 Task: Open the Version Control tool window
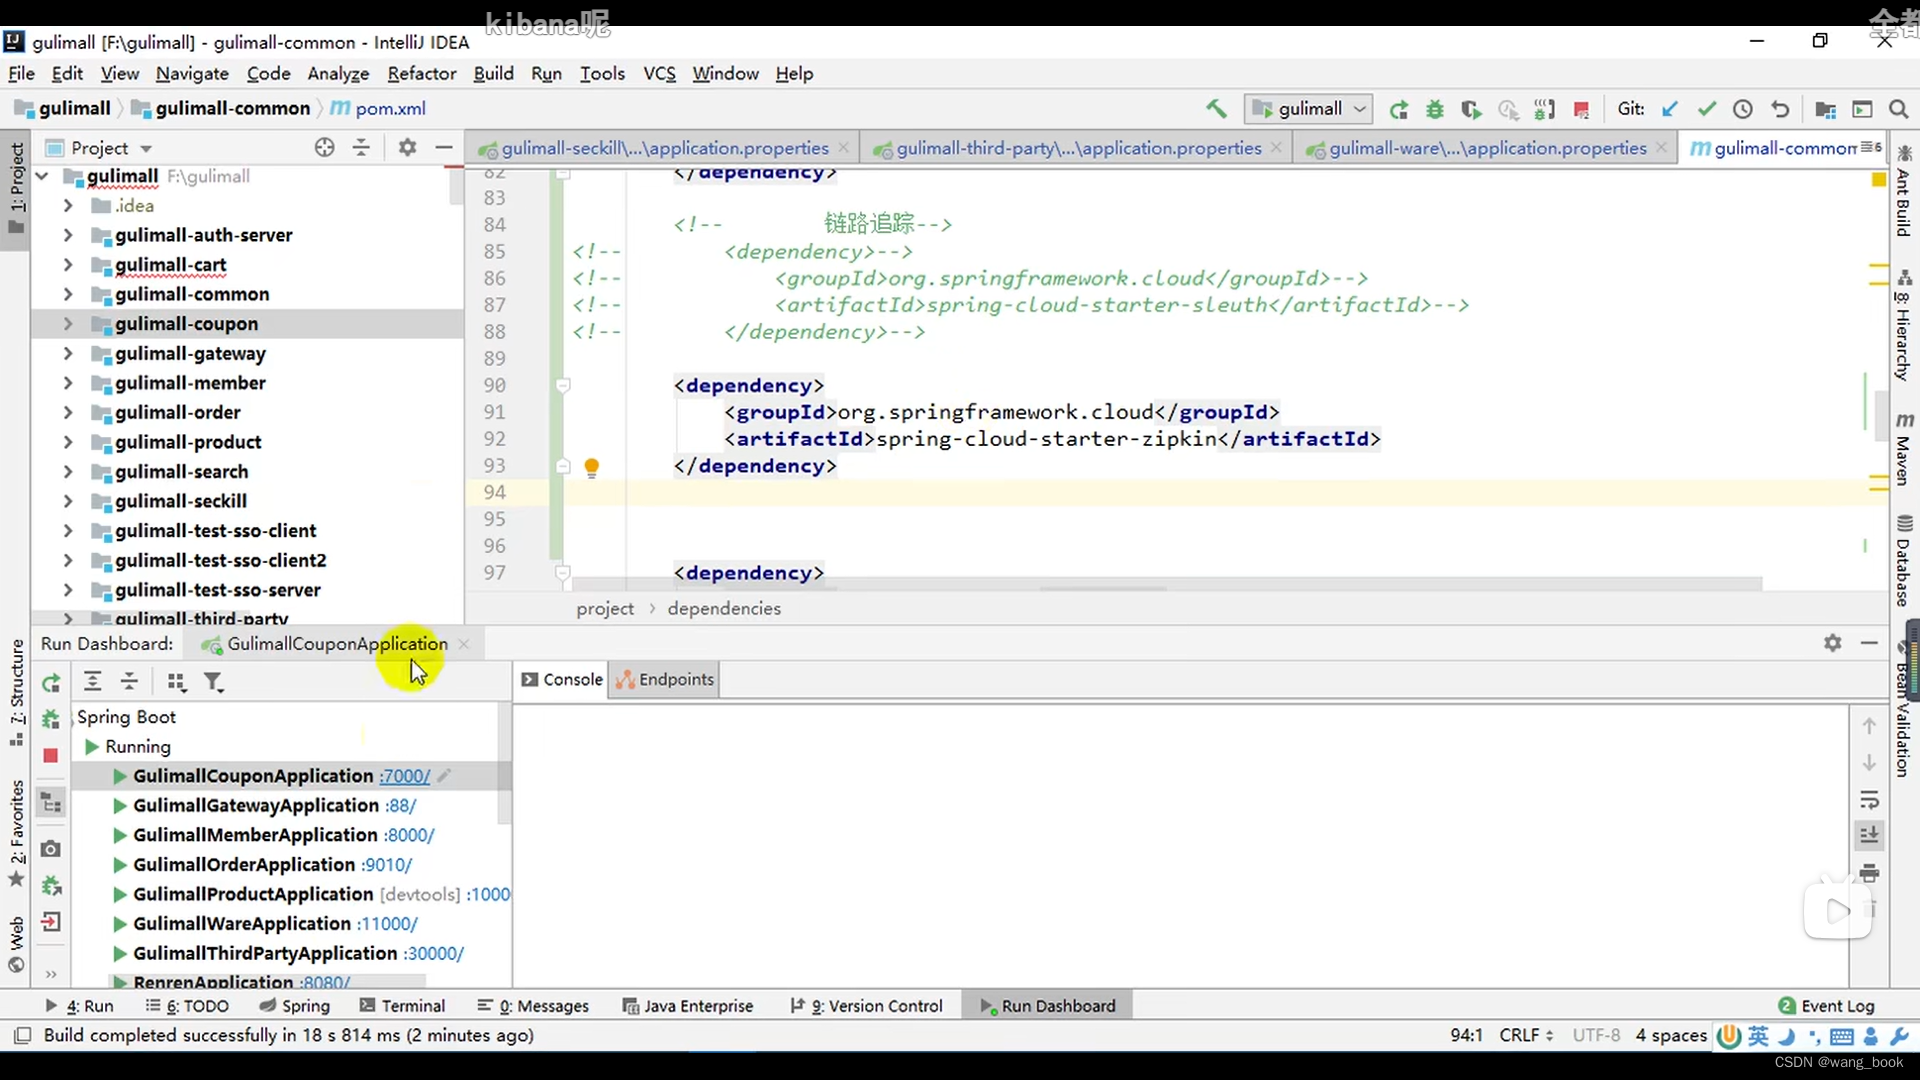[867, 1006]
